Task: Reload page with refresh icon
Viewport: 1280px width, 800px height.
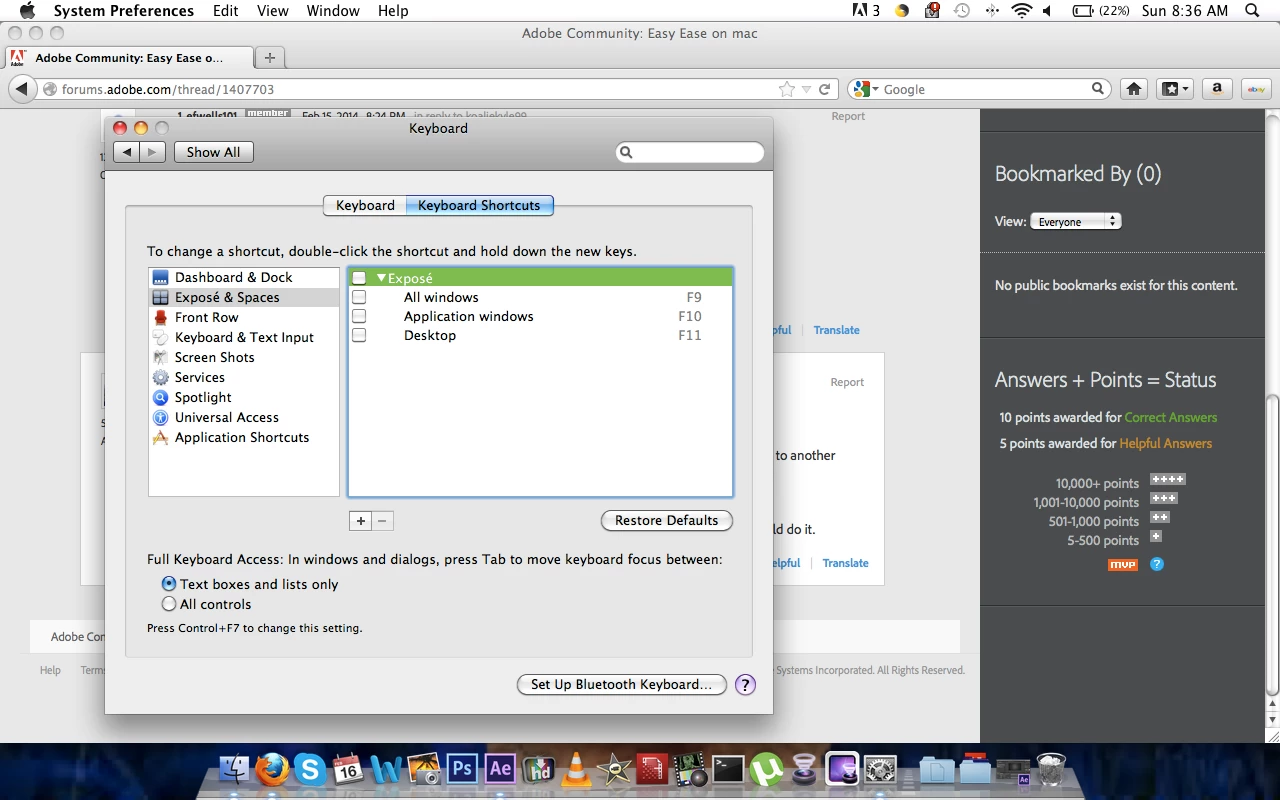Action: (x=825, y=89)
